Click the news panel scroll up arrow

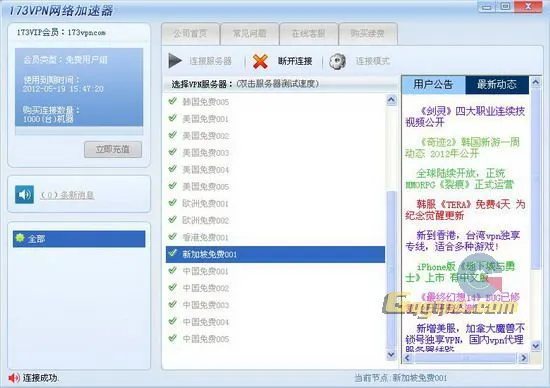[x=536, y=82]
